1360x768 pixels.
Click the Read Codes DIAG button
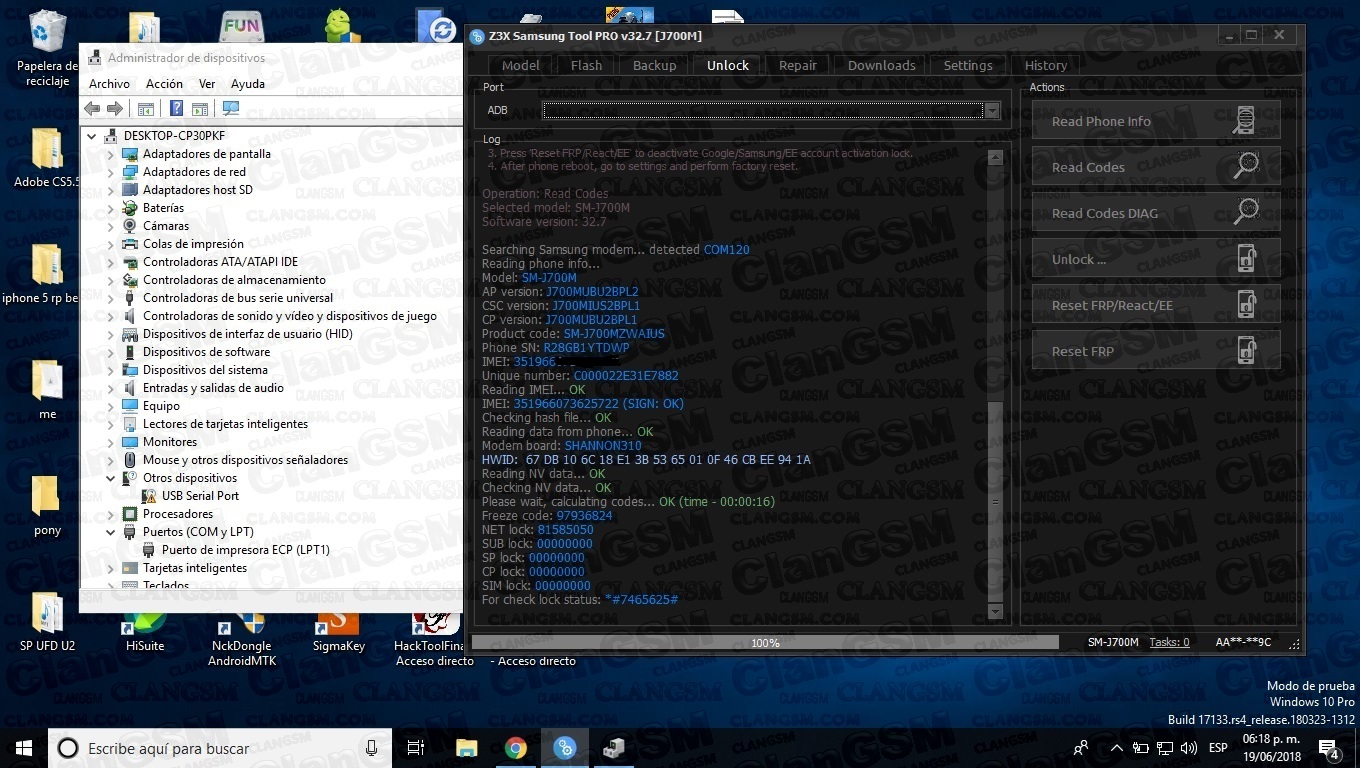pos(1156,213)
